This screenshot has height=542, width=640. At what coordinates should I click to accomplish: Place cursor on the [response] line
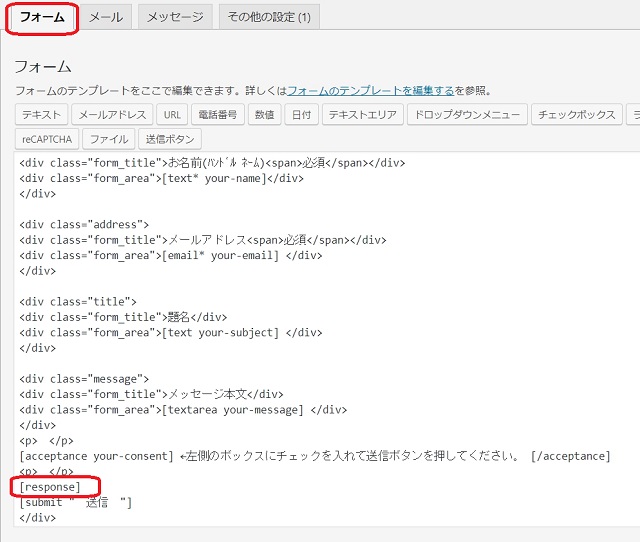[50, 487]
